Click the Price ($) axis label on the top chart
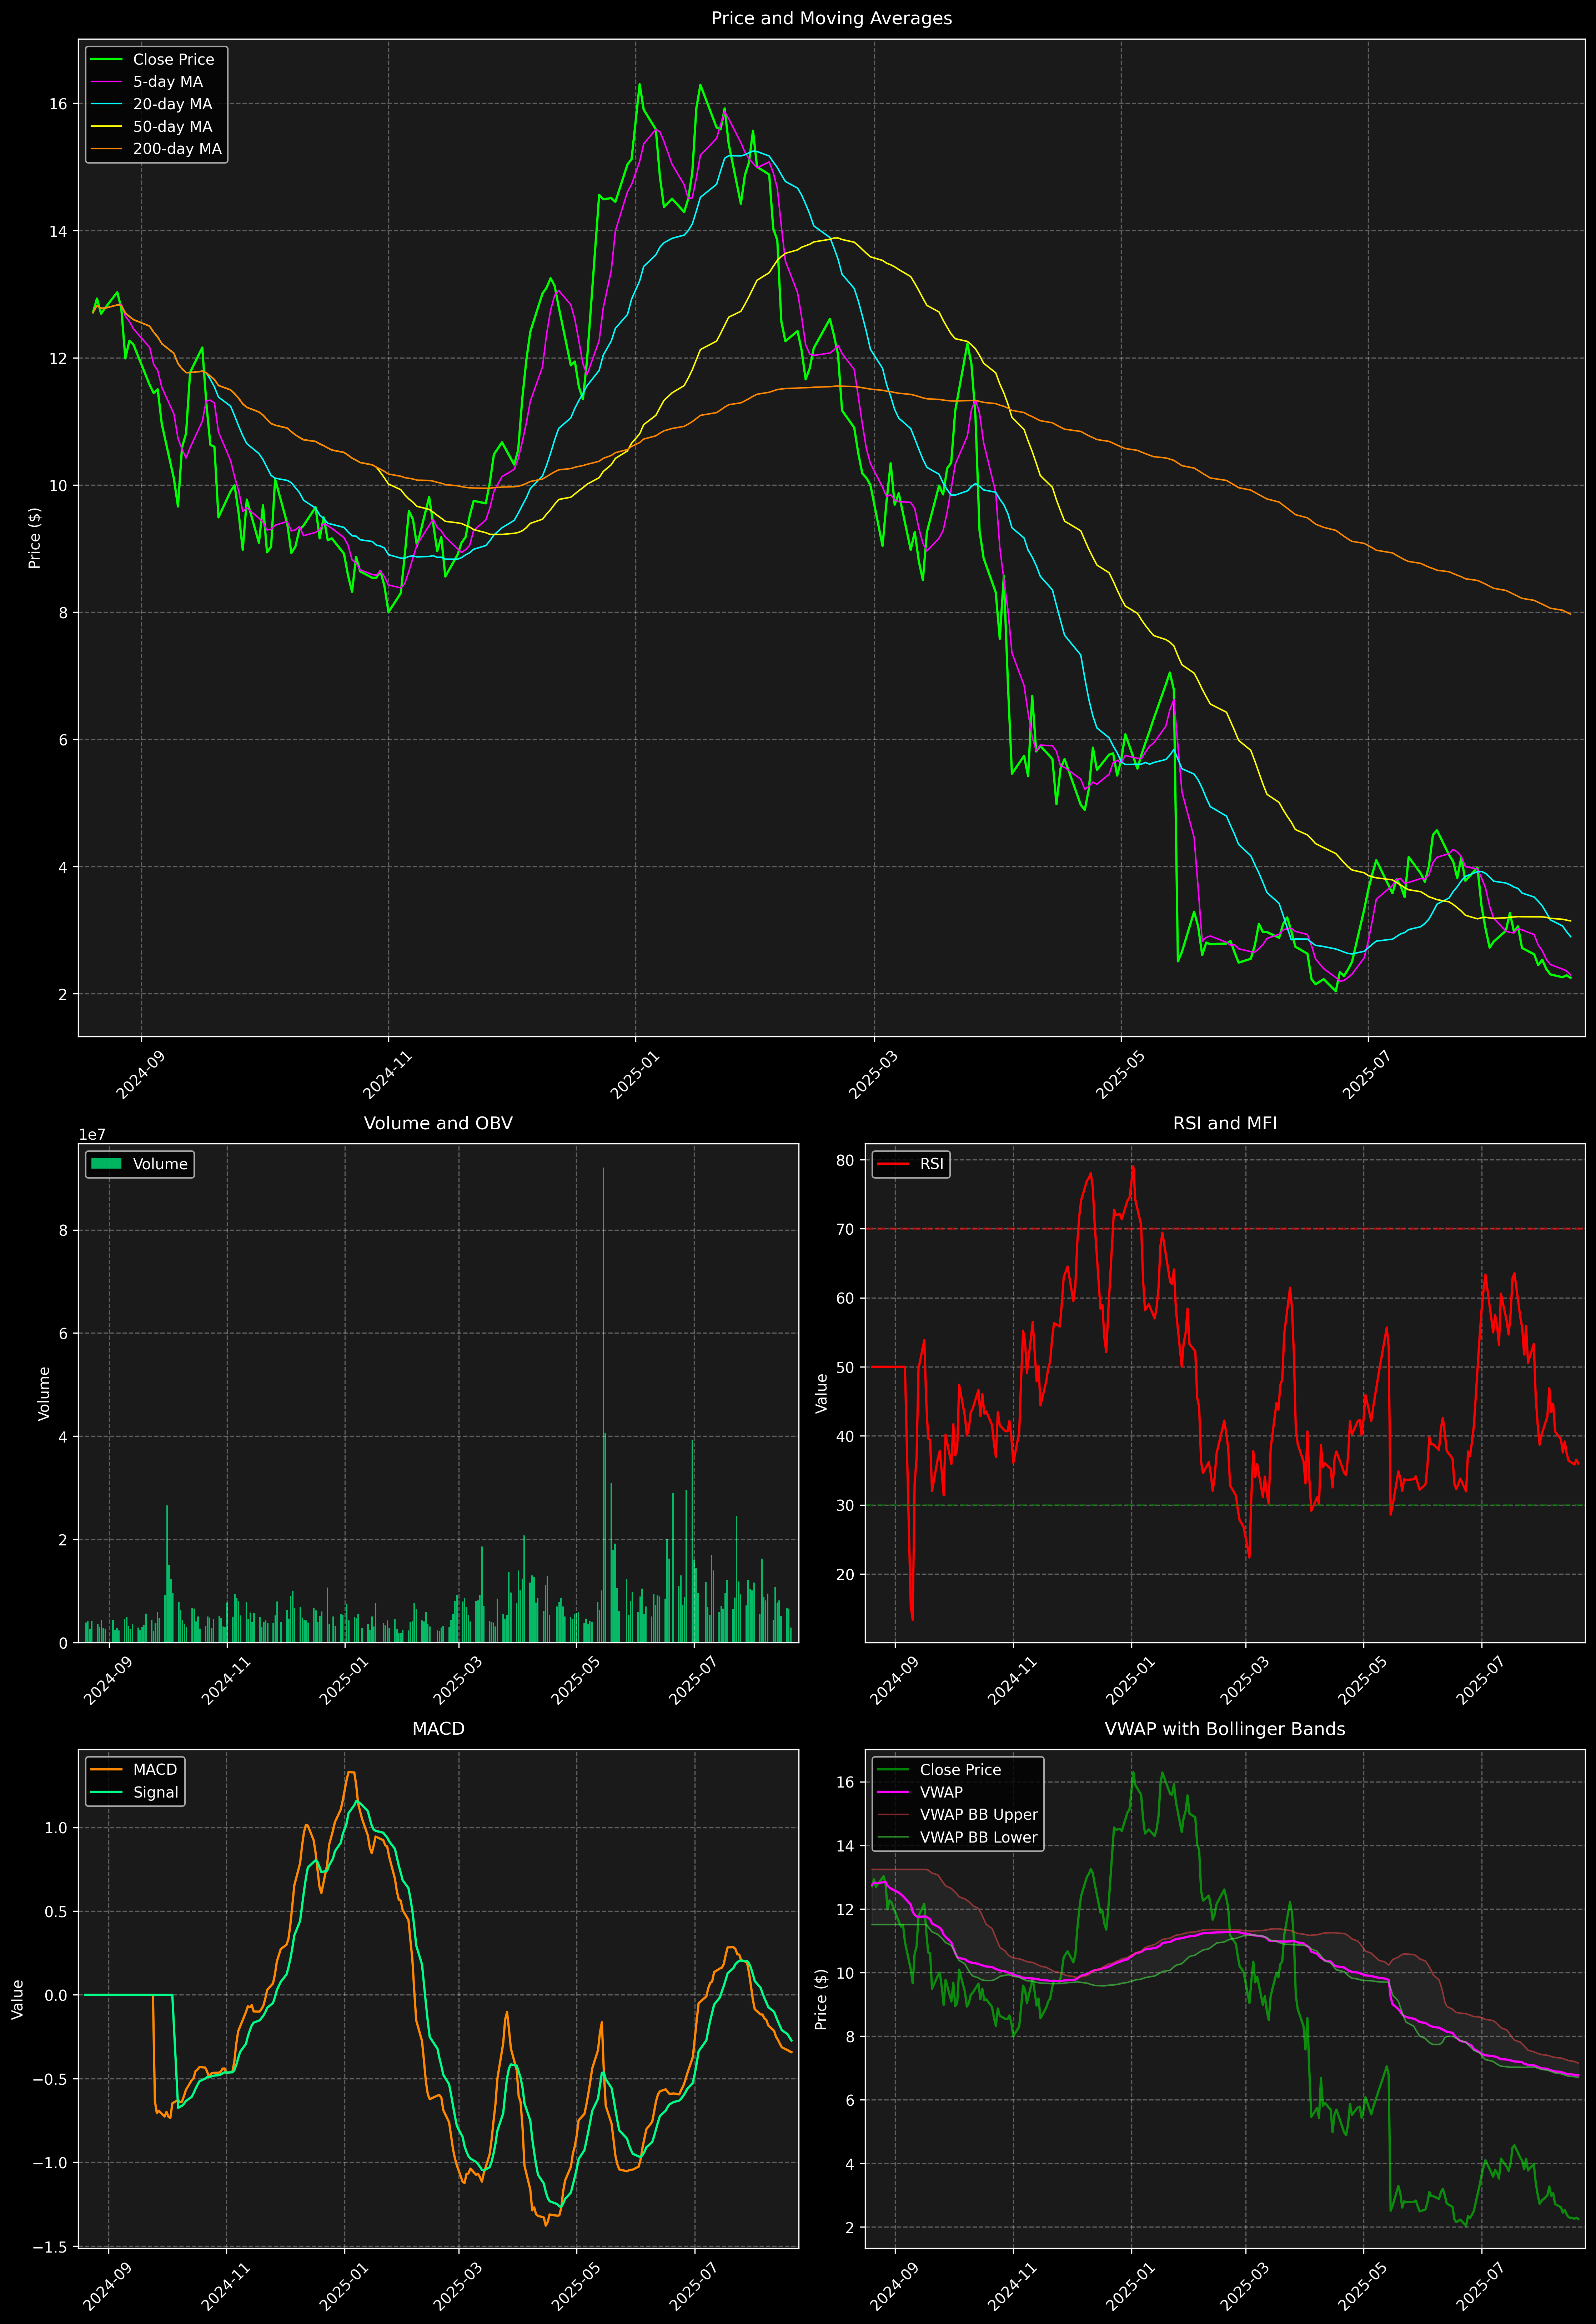The height and width of the screenshot is (2324, 1596). (x=35, y=538)
